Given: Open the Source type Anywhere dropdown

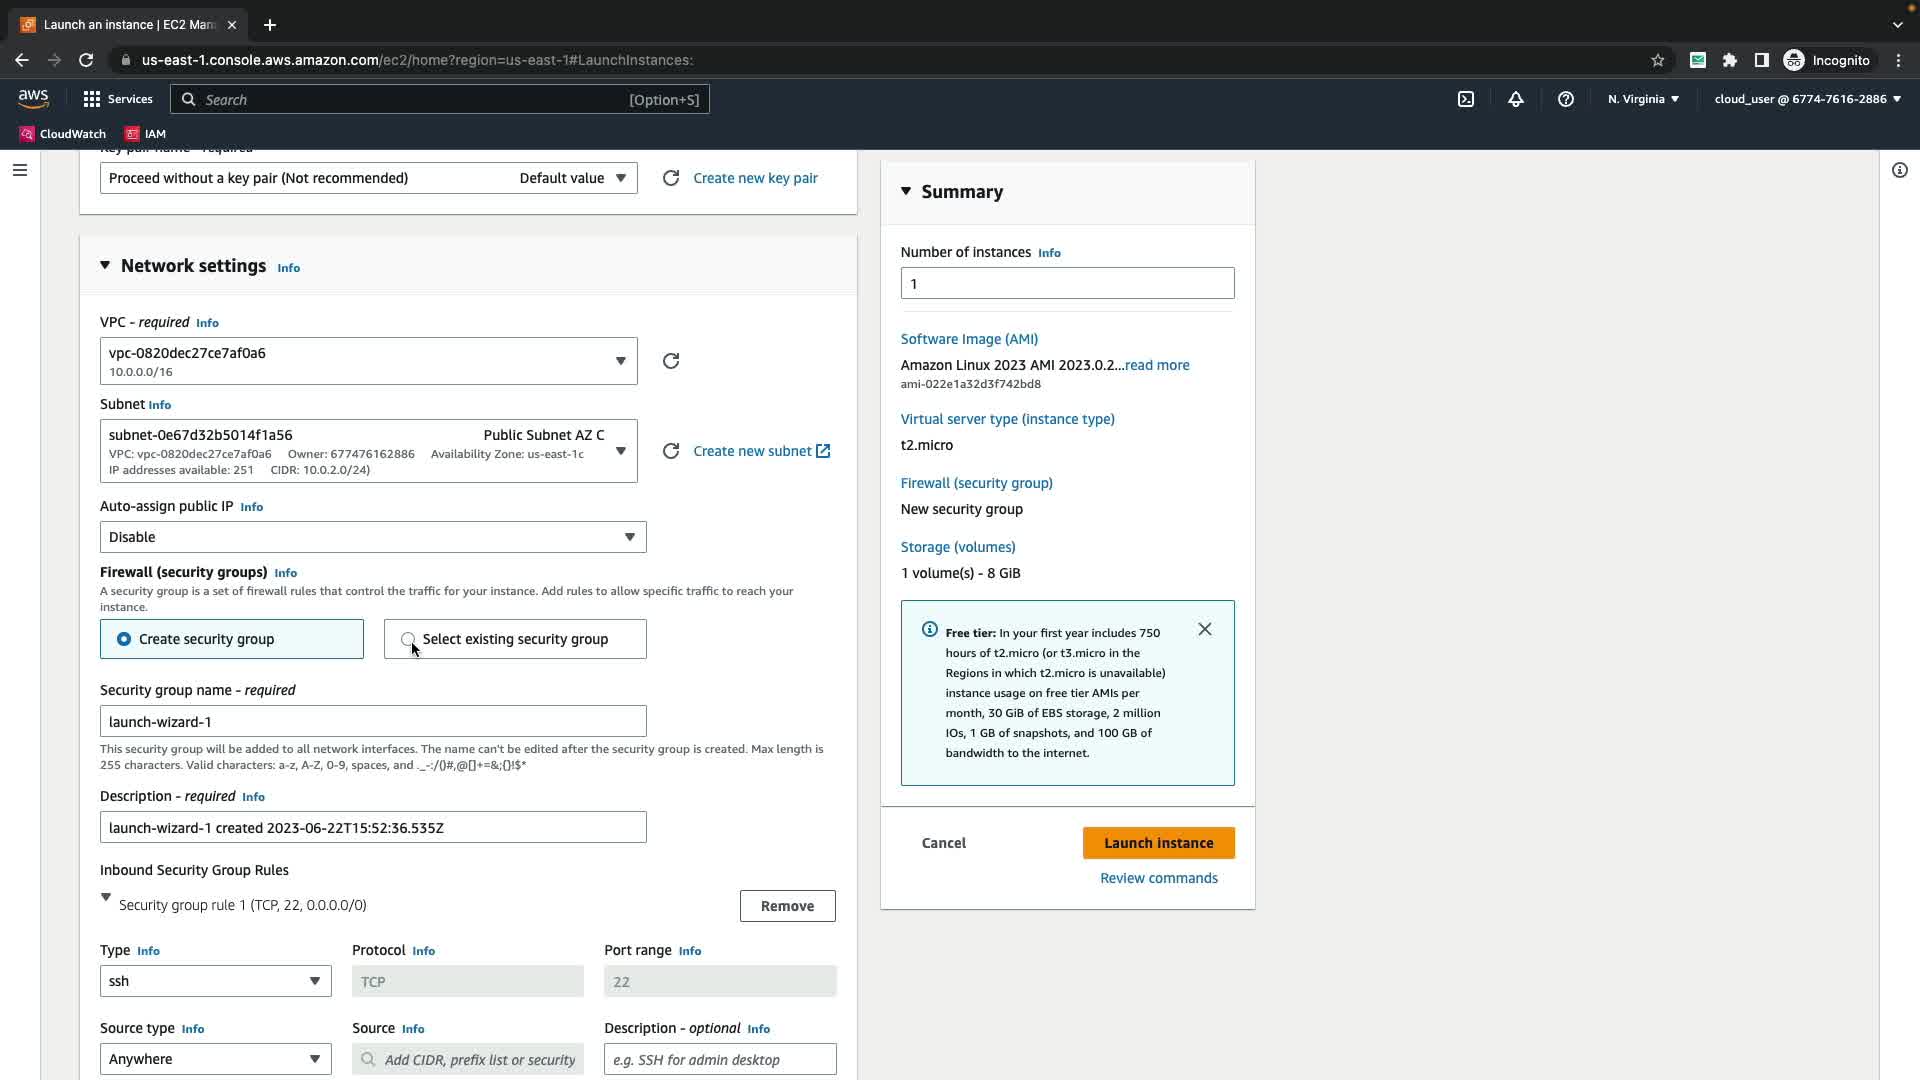Looking at the screenshot, I should [215, 1059].
